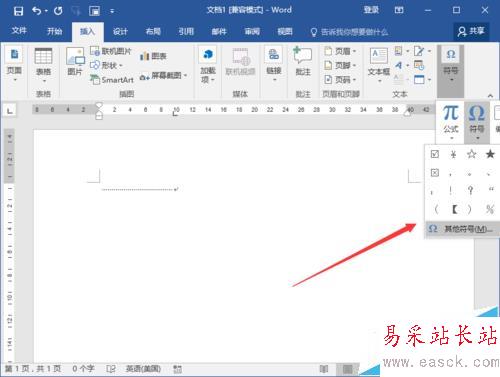Click the Ω 符号 symbol dropdown button
Screen dimensions: 500x377
tap(477, 123)
